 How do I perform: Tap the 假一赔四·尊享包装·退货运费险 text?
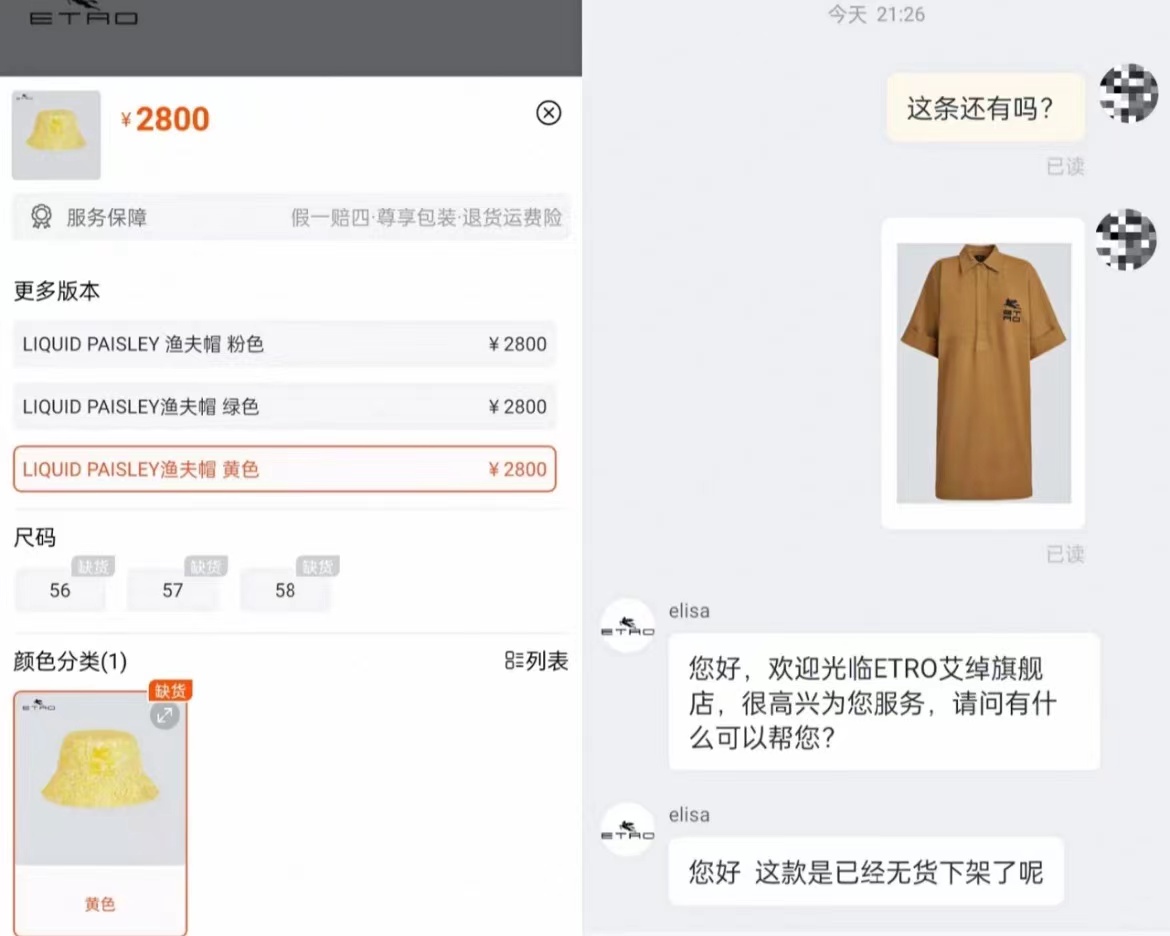coord(426,217)
